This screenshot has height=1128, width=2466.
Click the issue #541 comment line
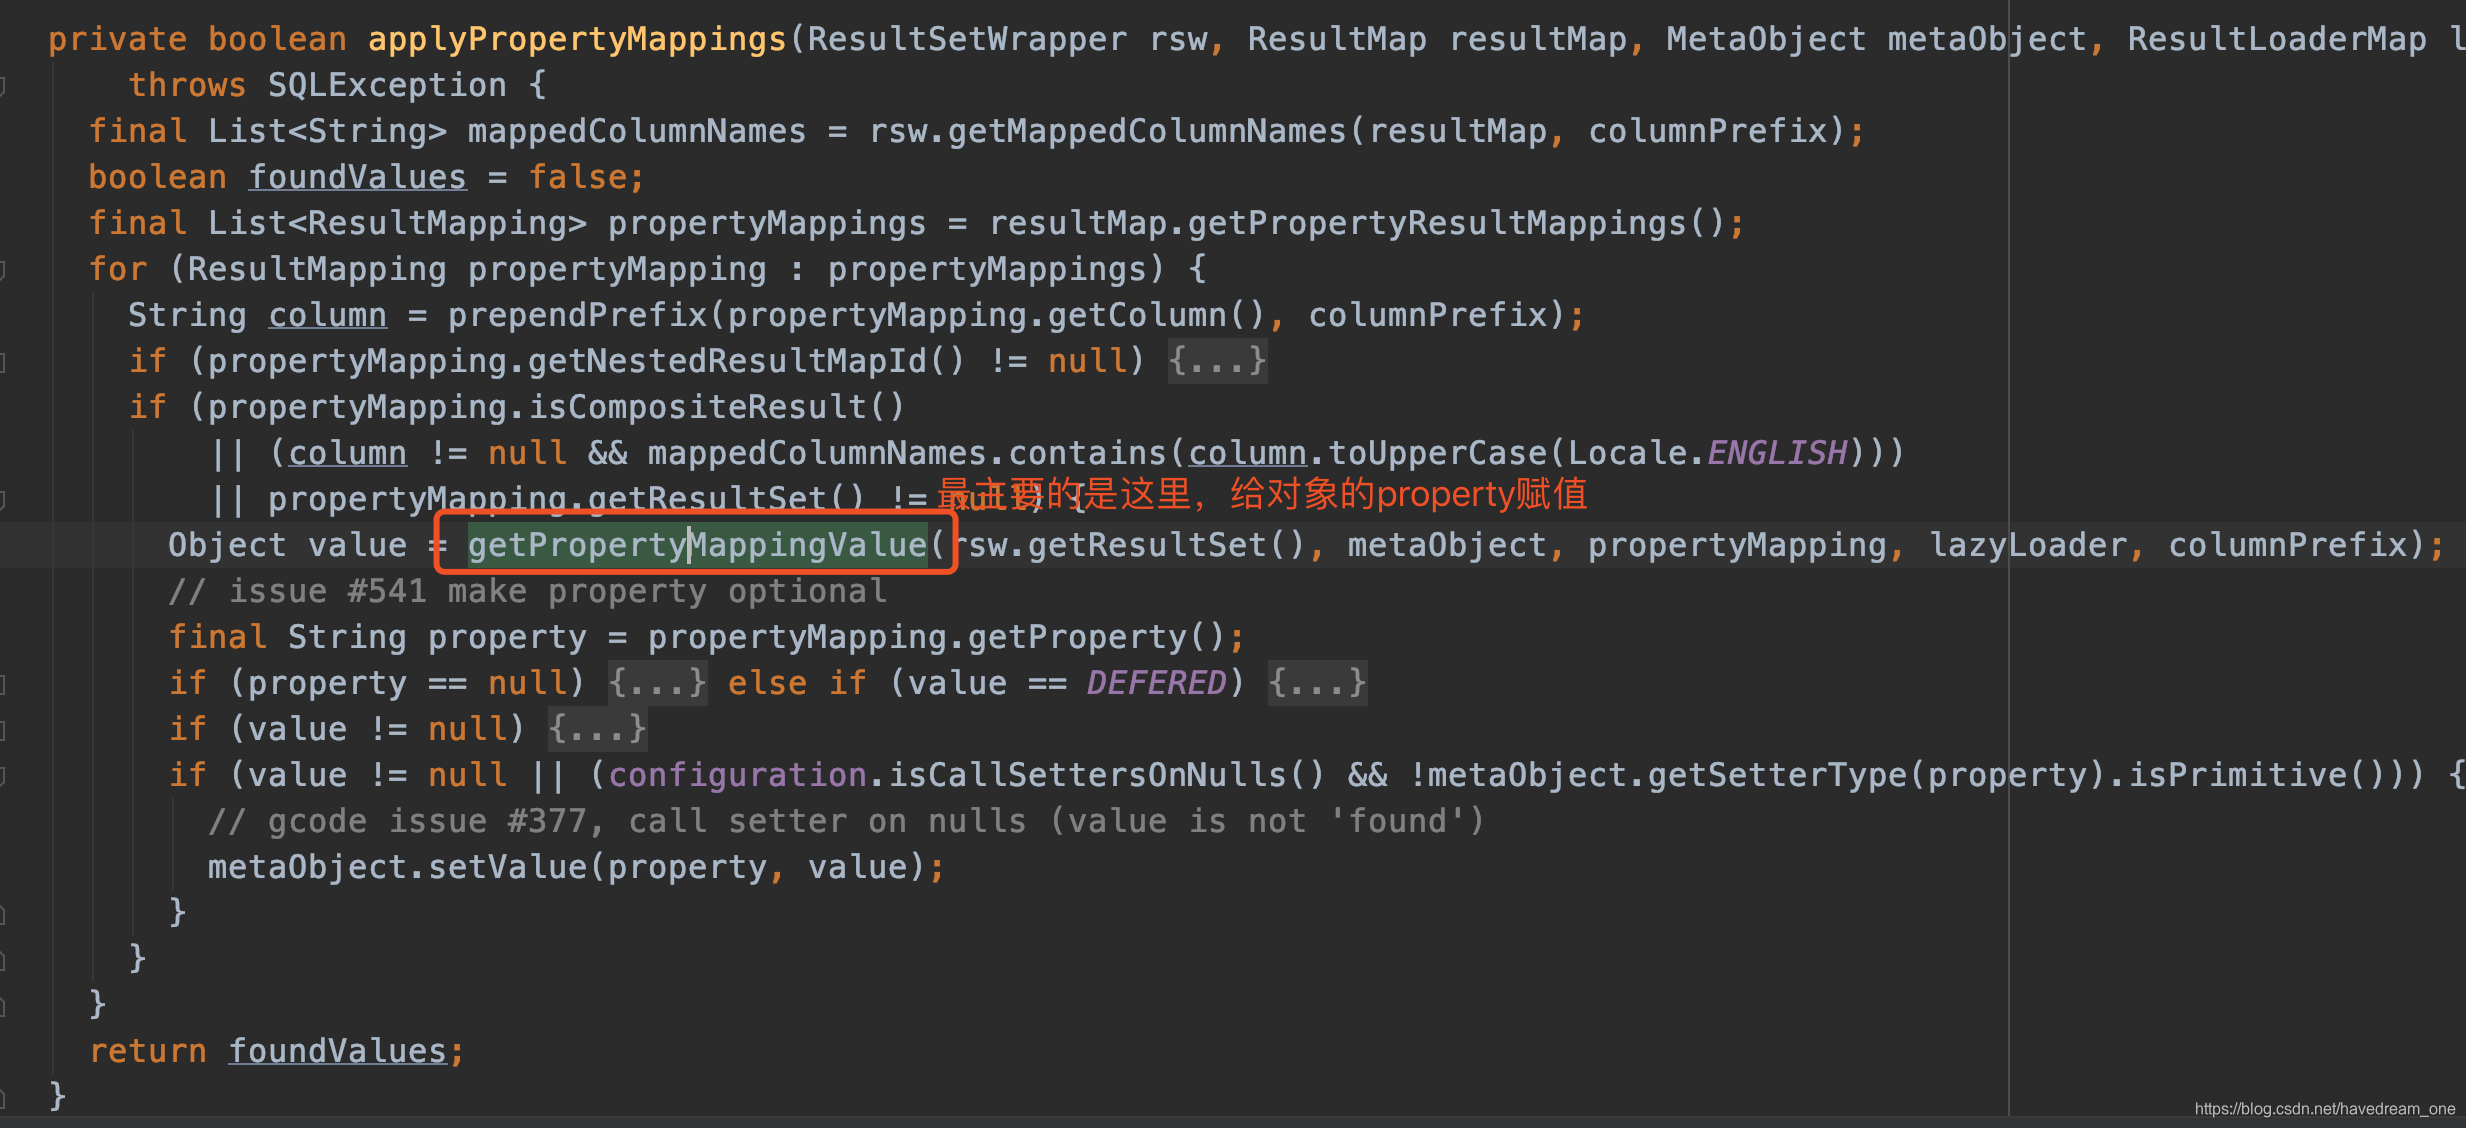tap(527, 591)
